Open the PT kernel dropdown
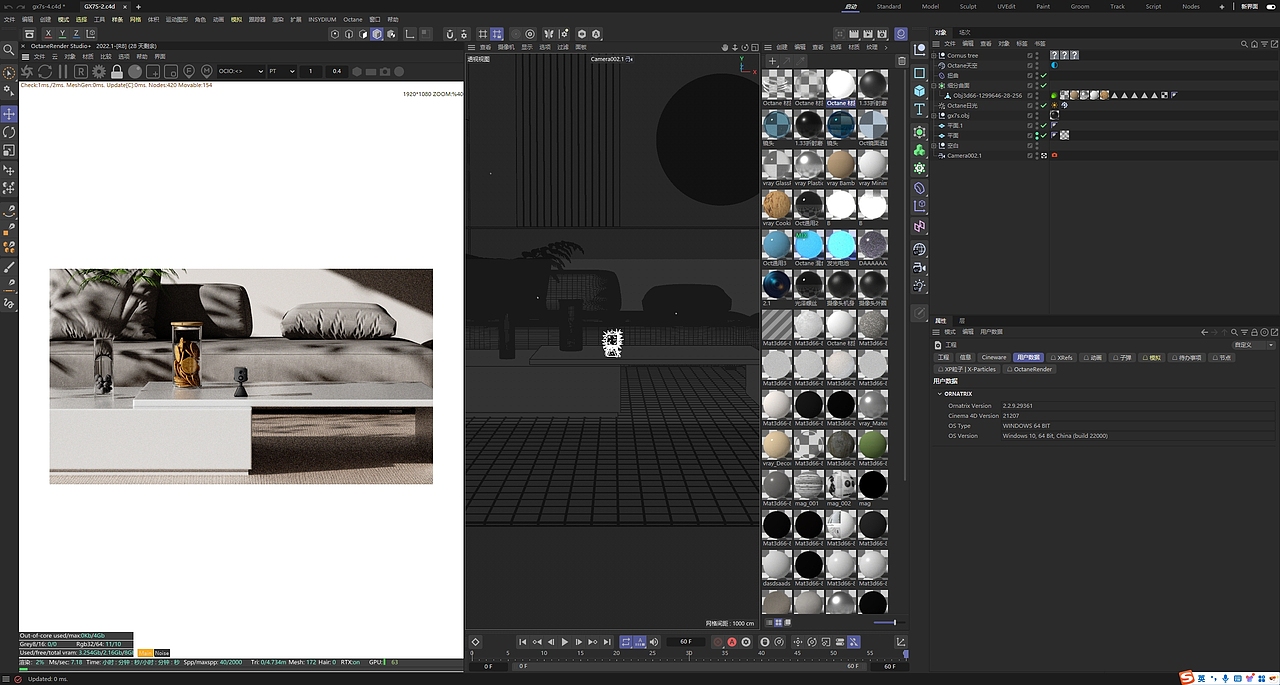The height and width of the screenshot is (685, 1280). (x=282, y=71)
